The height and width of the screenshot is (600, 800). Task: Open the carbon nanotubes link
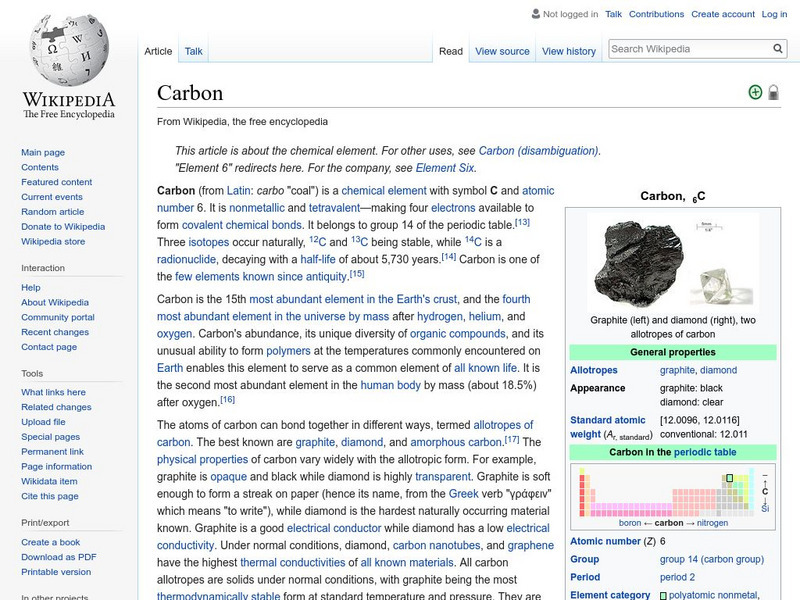coord(437,545)
